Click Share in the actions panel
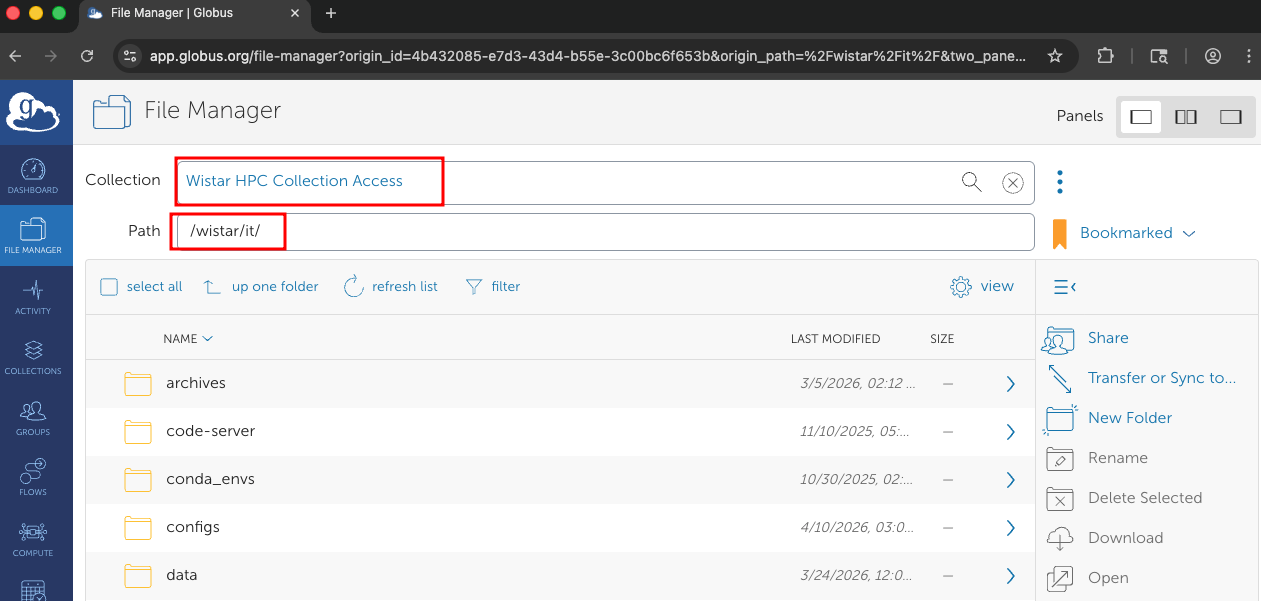 (1108, 338)
